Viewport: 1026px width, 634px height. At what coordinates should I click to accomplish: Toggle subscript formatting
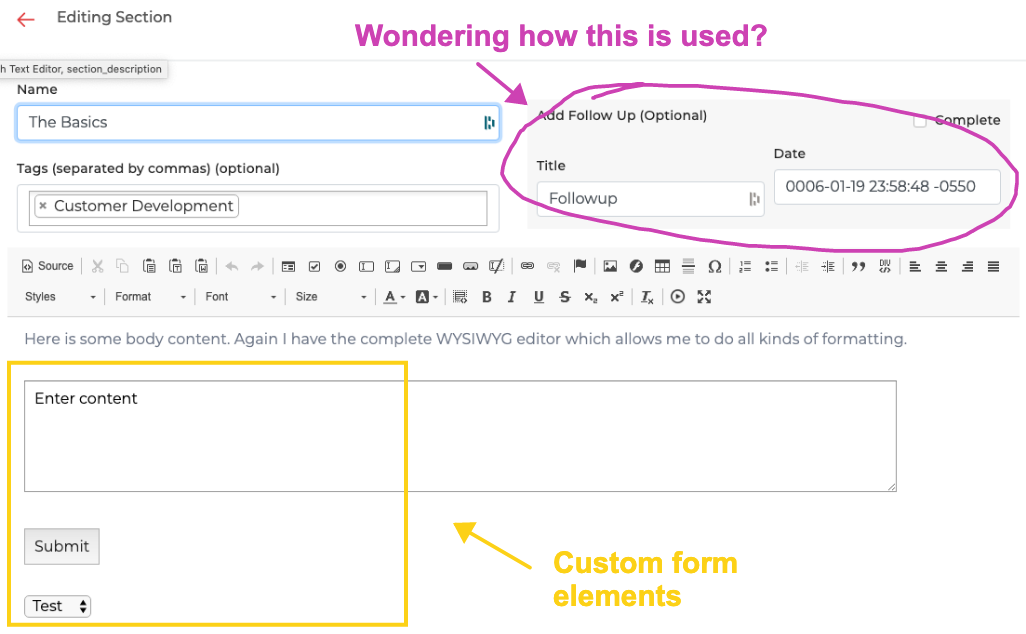coord(590,297)
